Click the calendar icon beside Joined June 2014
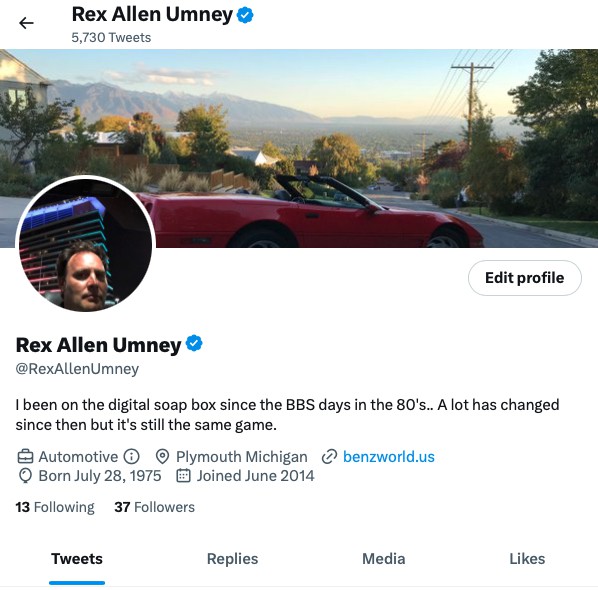 click(183, 476)
